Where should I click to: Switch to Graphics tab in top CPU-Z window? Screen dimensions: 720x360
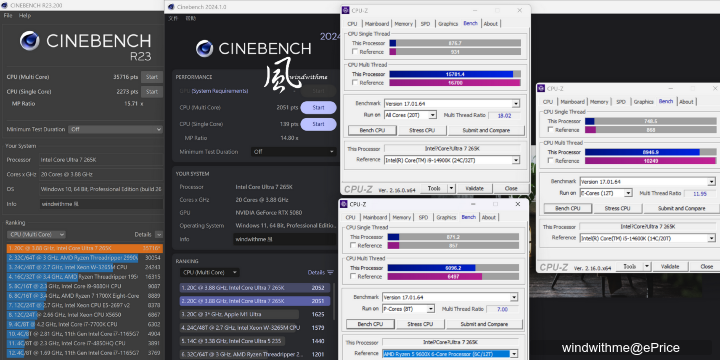coord(448,24)
